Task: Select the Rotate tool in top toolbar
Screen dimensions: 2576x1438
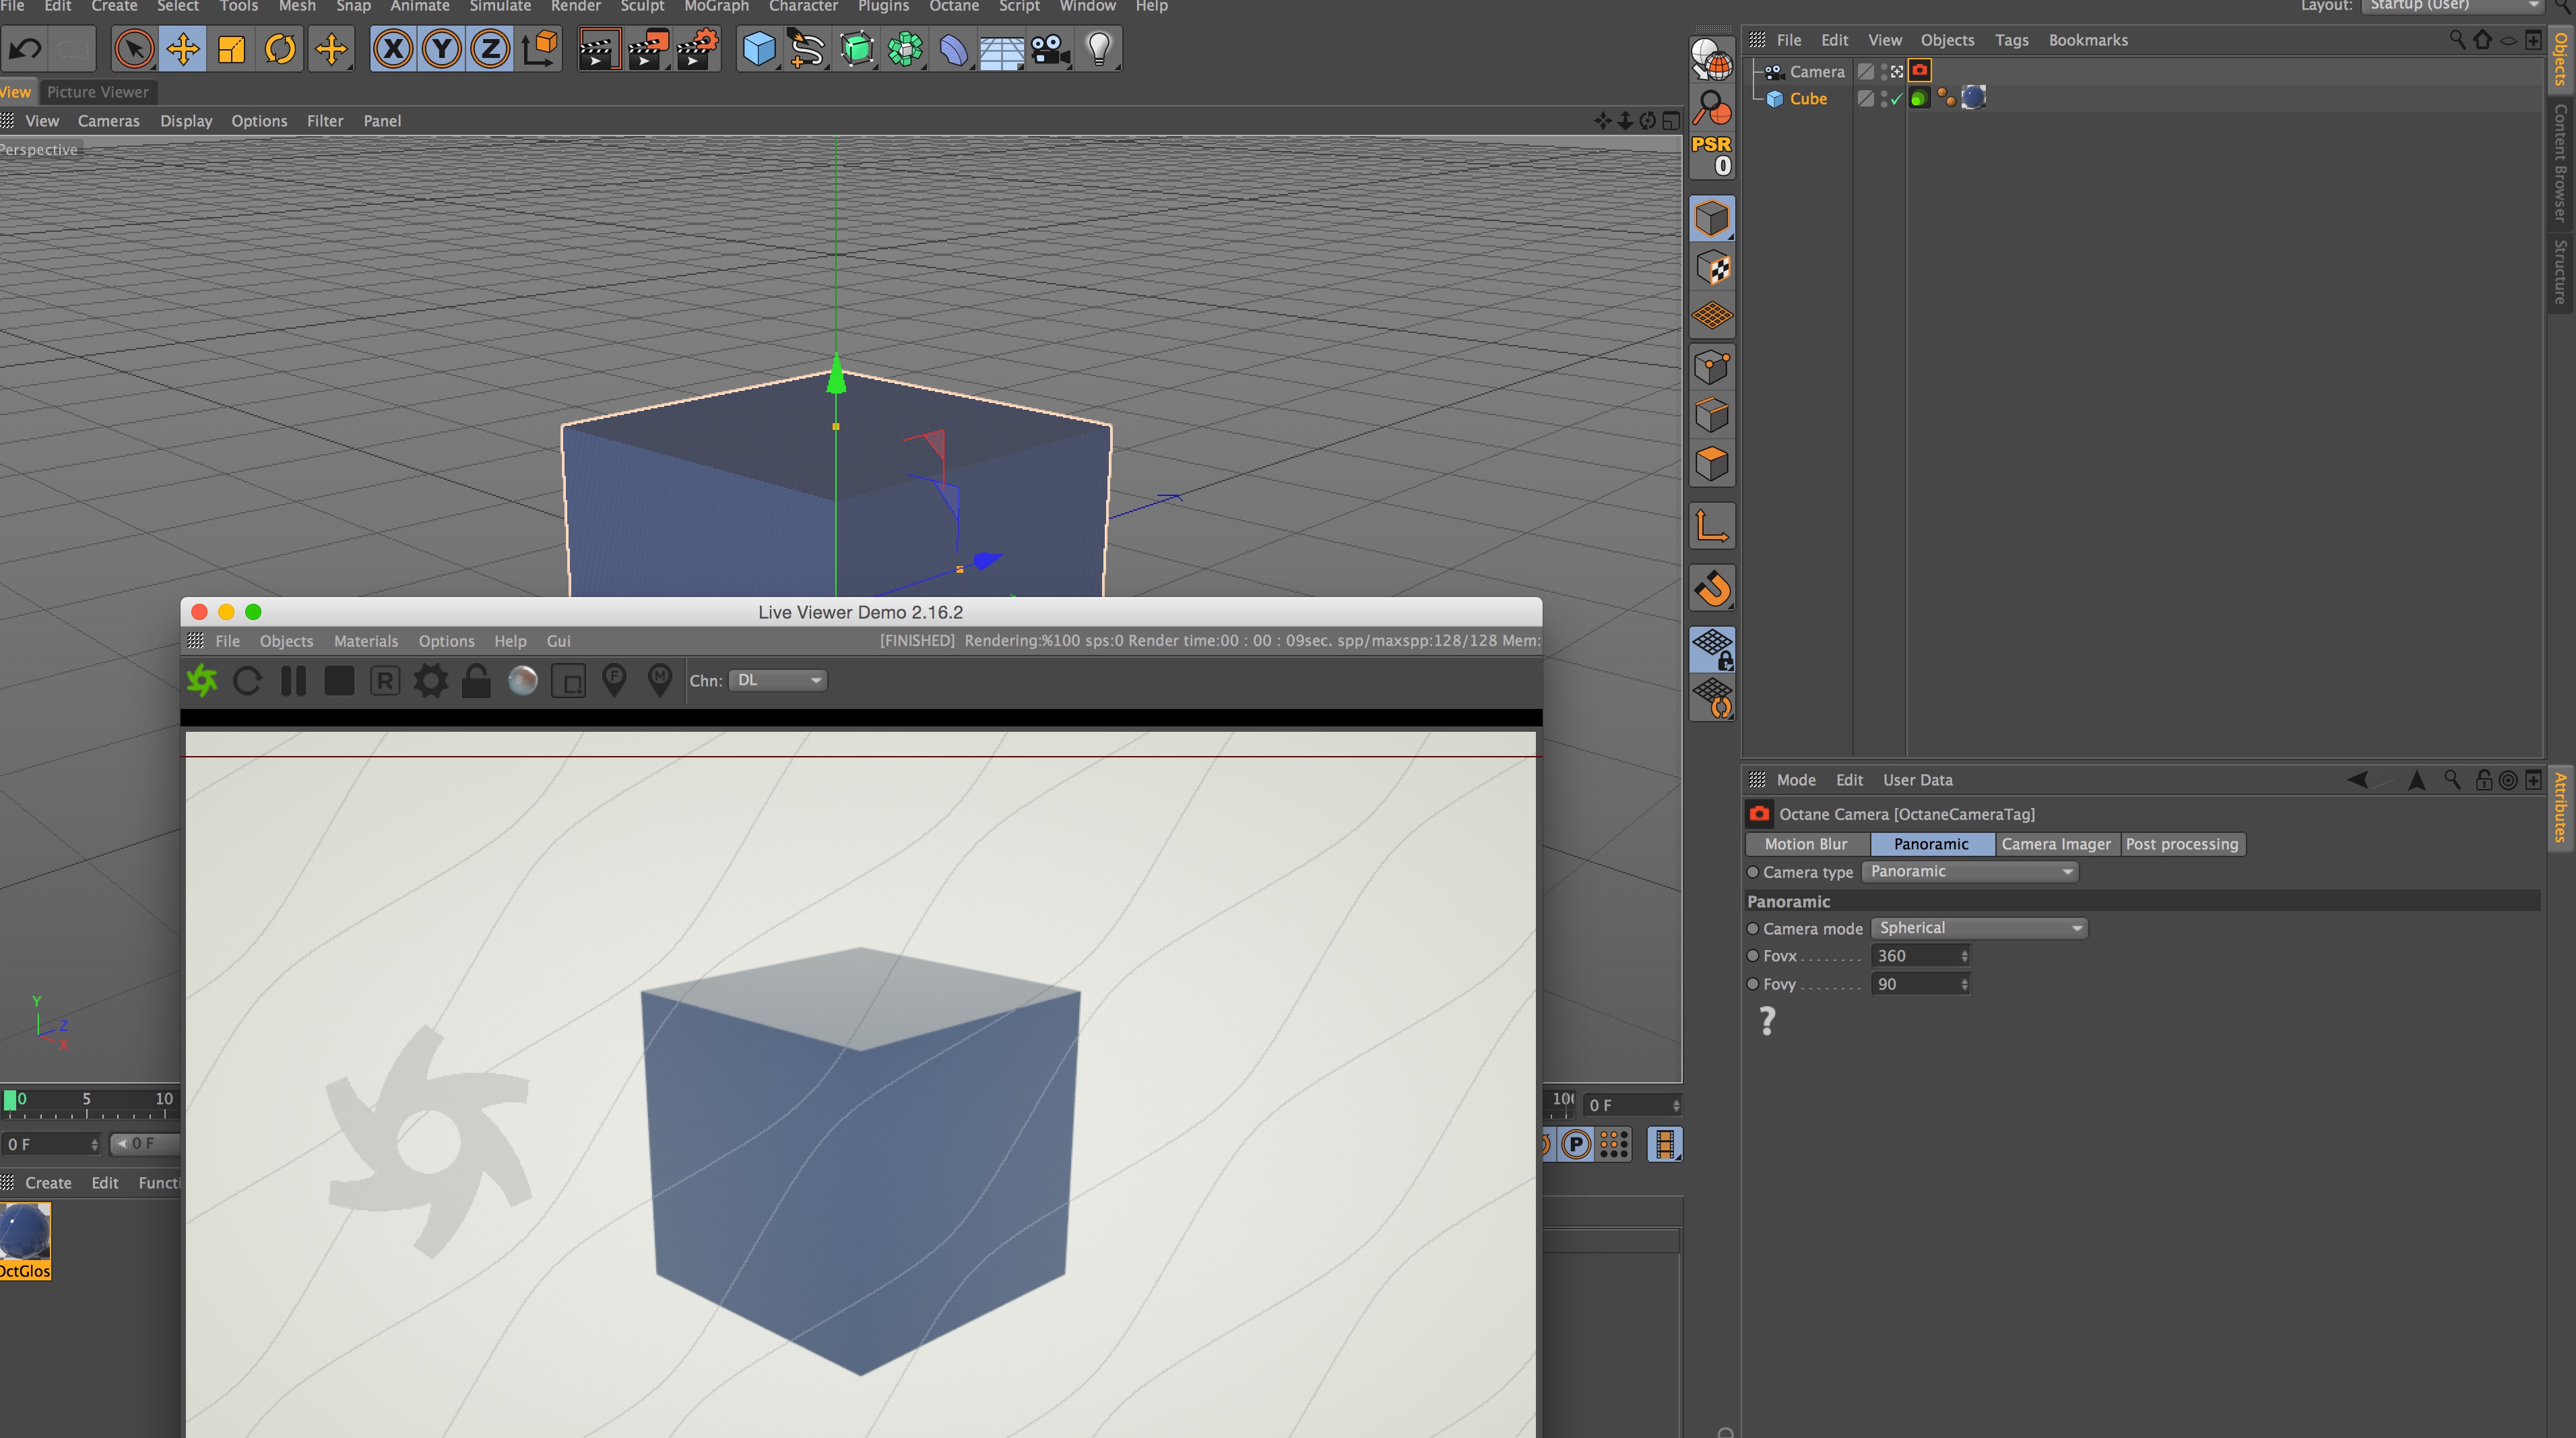Action: click(x=281, y=48)
